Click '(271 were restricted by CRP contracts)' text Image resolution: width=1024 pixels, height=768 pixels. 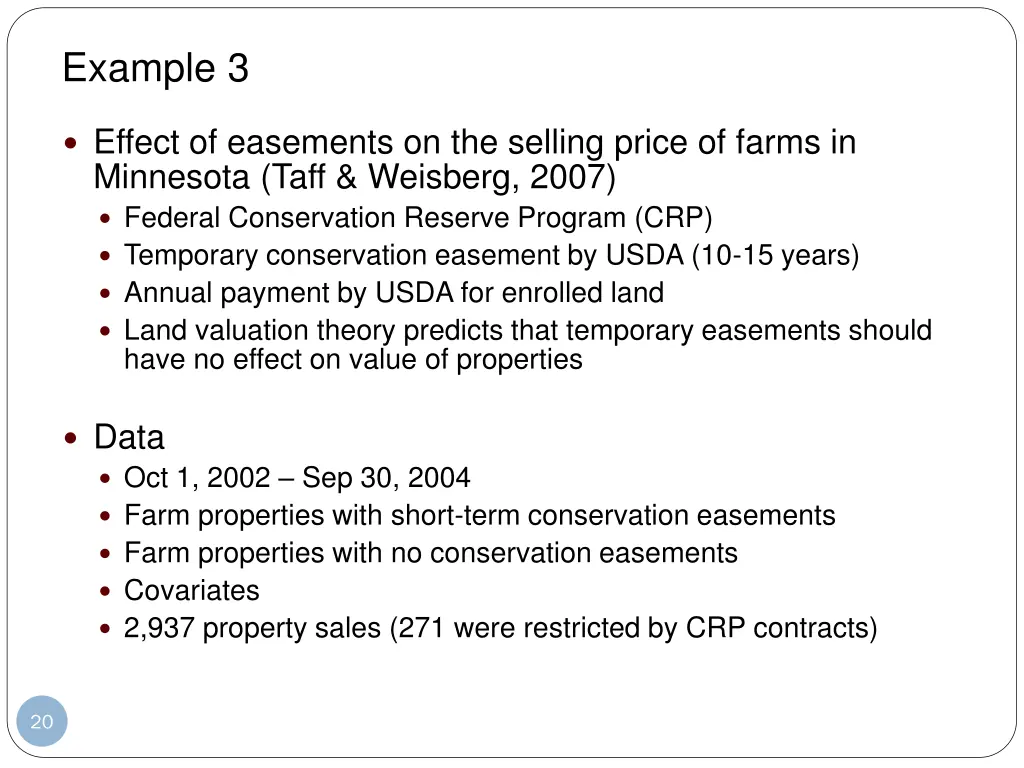633,628
